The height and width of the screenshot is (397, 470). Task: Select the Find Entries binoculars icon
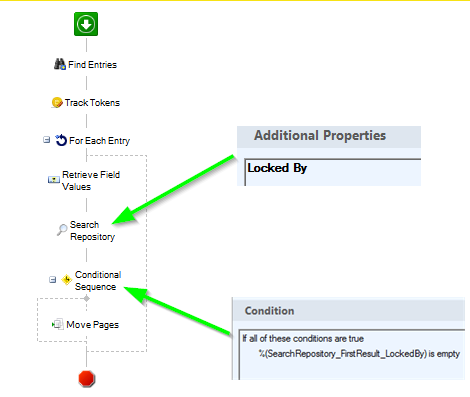60,64
